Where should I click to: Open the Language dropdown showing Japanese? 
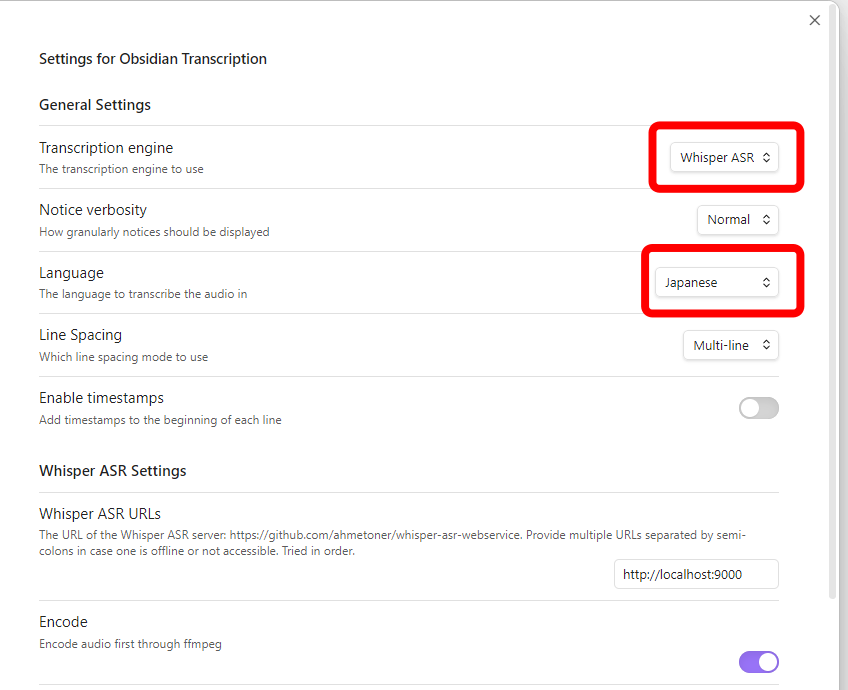[717, 282]
